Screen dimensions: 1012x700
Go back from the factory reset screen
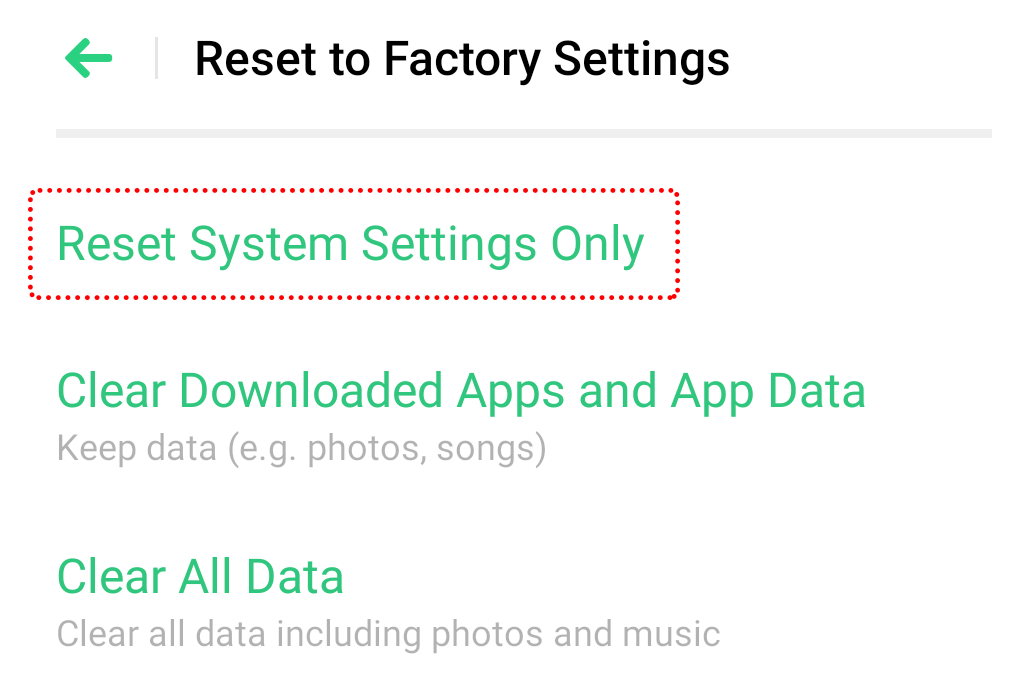point(89,59)
